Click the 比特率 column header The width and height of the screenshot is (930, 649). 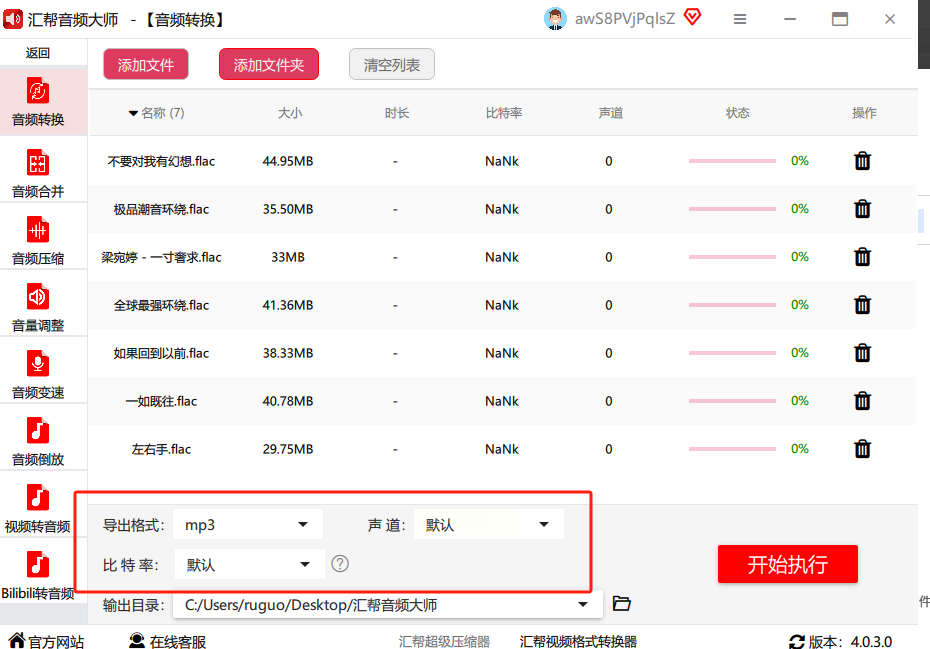coord(504,113)
